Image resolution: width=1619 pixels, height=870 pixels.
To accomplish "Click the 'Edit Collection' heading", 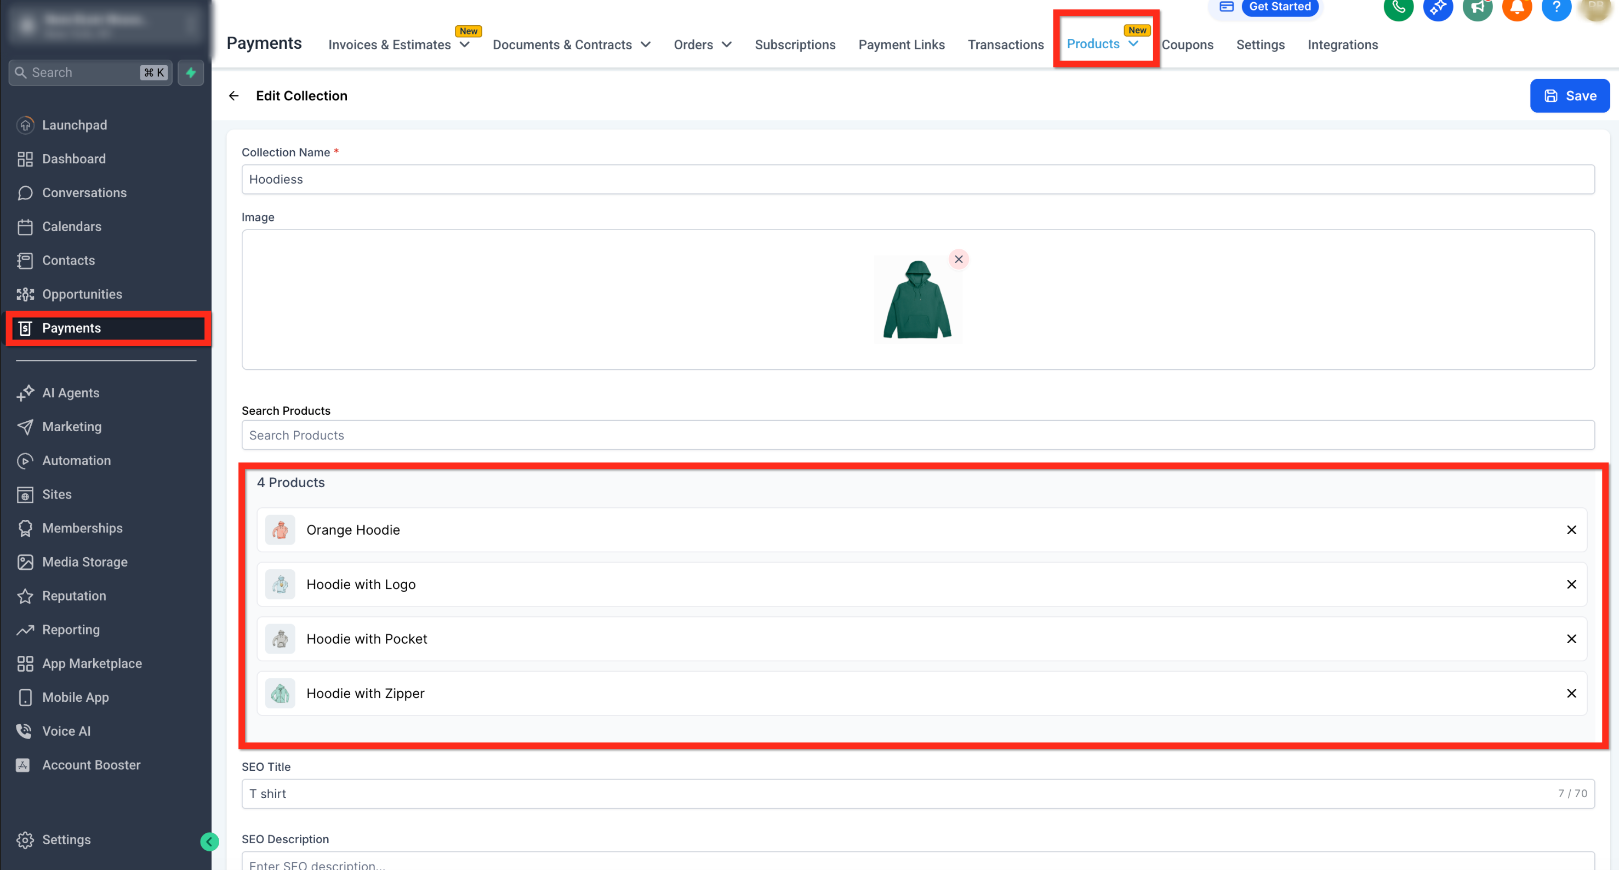I will 302,96.
